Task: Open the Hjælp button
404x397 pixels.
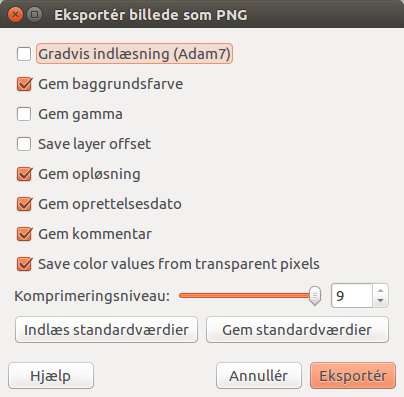Action: coord(51,376)
